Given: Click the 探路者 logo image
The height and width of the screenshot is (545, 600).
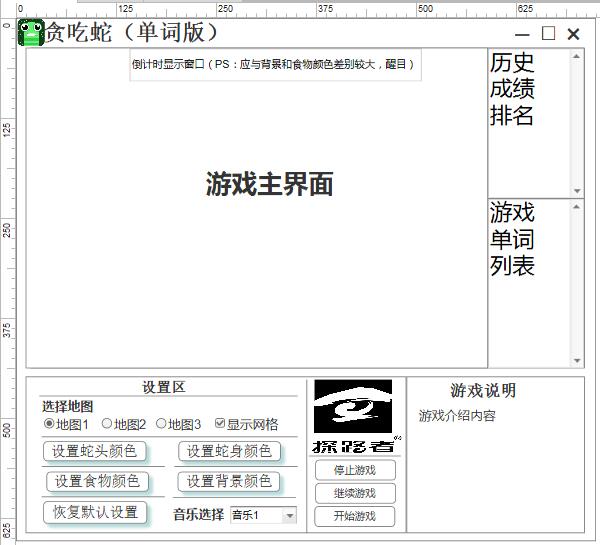Looking at the screenshot, I should 355,416.
